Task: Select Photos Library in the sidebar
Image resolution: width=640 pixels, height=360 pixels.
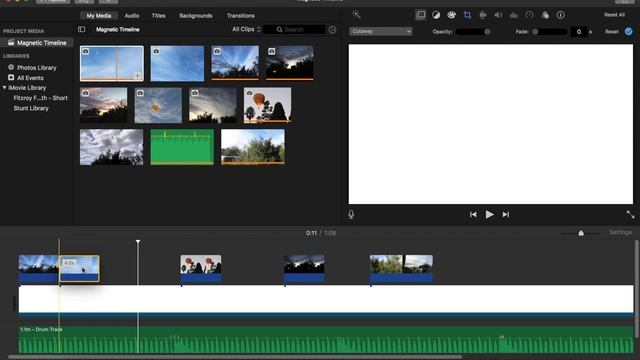Action: (37, 67)
